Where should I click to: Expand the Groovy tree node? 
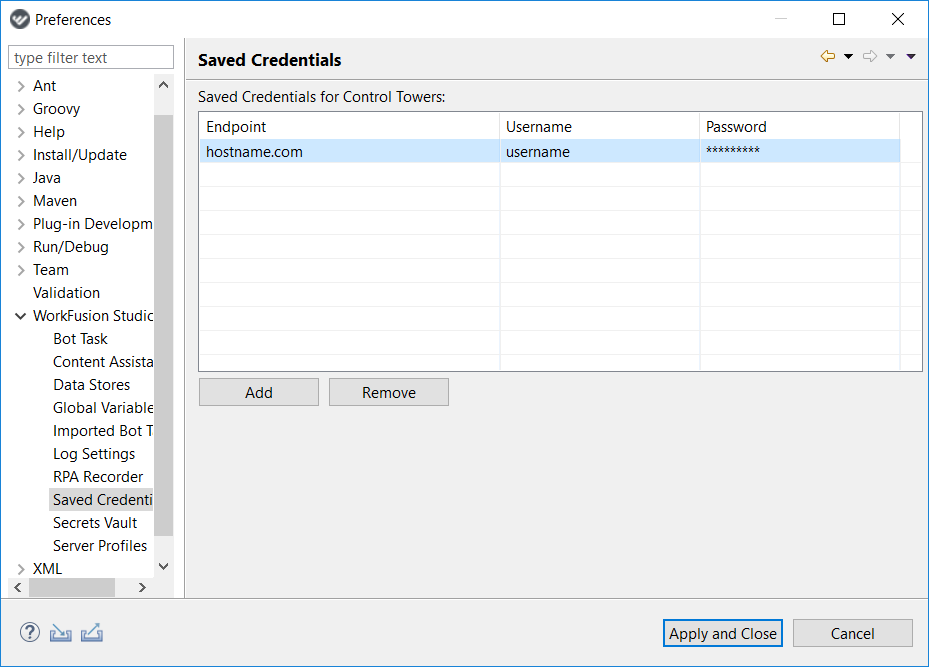coord(21,110)
